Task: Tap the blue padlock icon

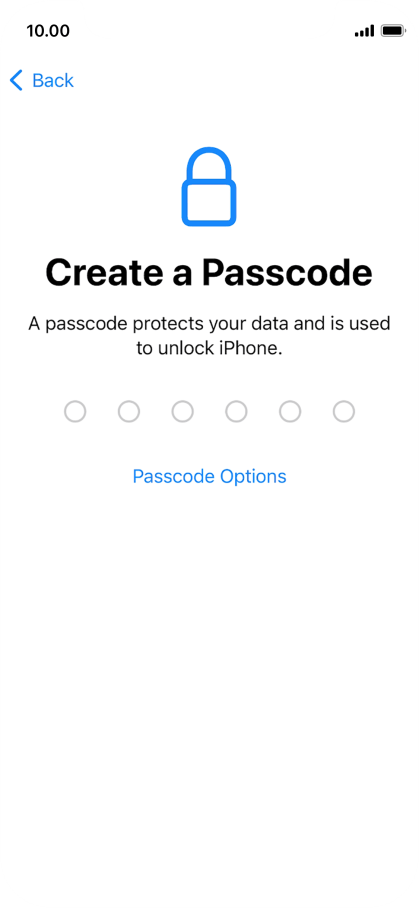Action: [209, 186]
